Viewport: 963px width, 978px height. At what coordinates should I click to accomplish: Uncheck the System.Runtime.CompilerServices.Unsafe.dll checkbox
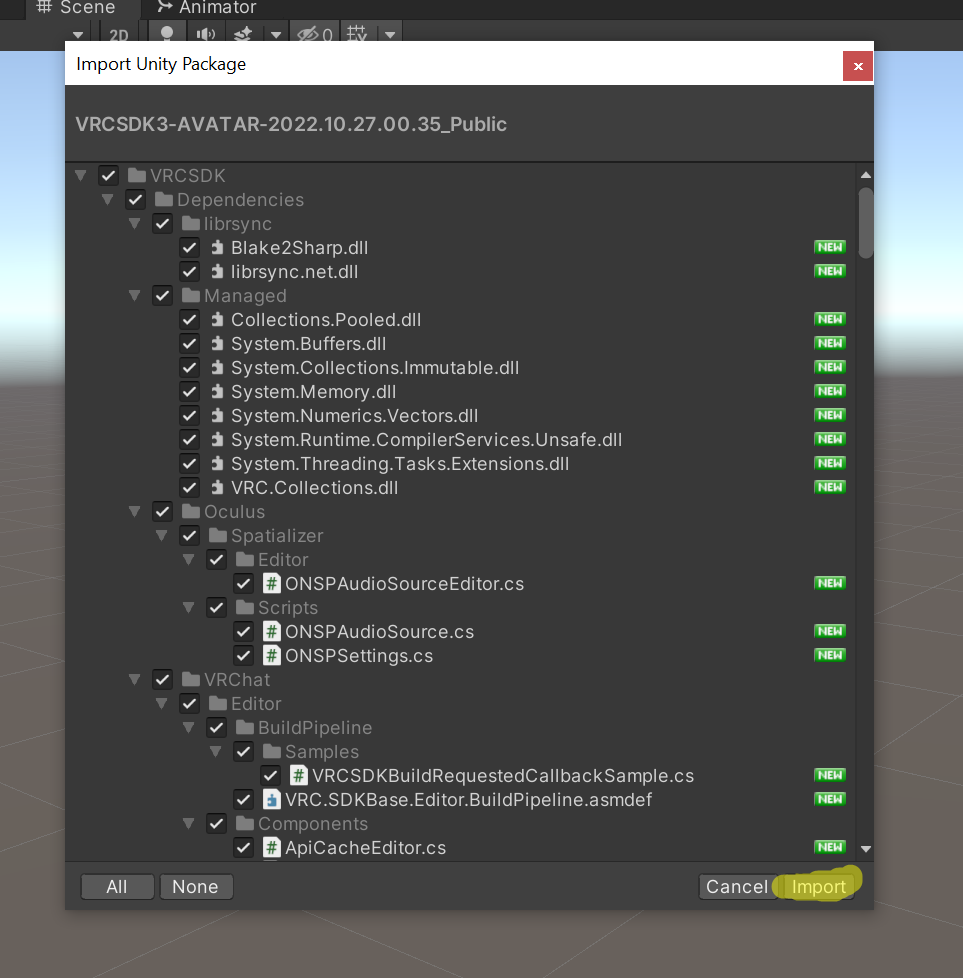coord(190,440)
